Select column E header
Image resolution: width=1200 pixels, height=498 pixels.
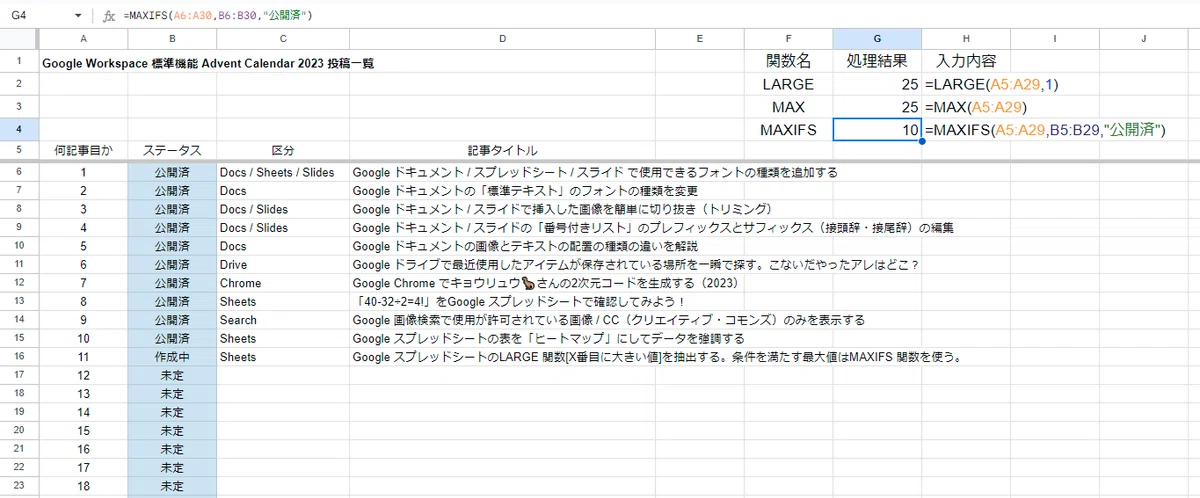pos(700,39)
